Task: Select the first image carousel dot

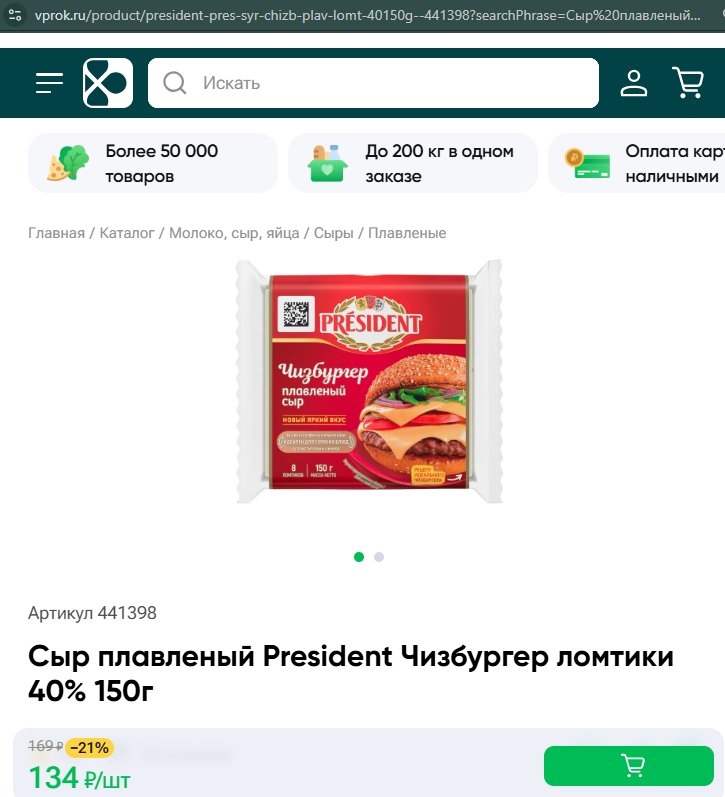Action: pyautogui.click(x=359, y=557)
